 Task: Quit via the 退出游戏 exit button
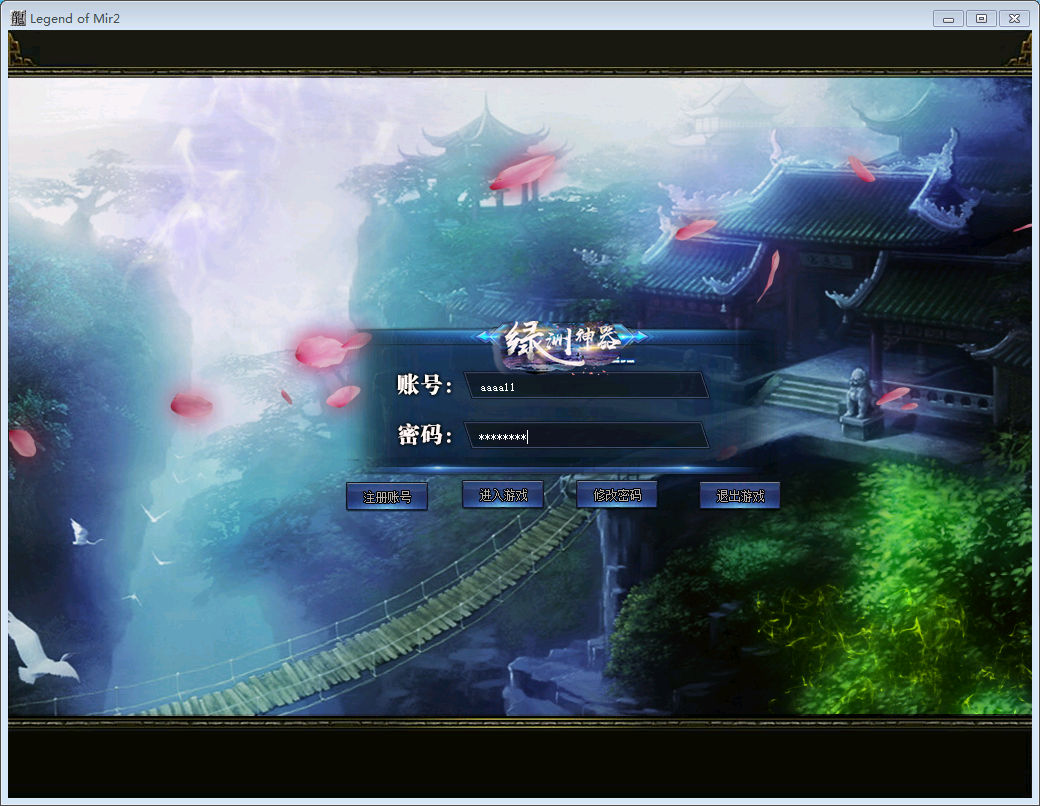coord(739,496)
